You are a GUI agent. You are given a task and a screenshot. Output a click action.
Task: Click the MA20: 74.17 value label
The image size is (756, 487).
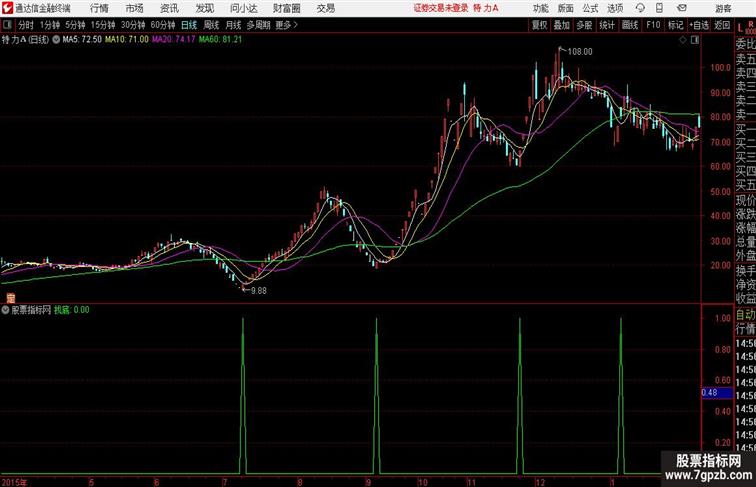pyautogui.click(x=174, y=40)
